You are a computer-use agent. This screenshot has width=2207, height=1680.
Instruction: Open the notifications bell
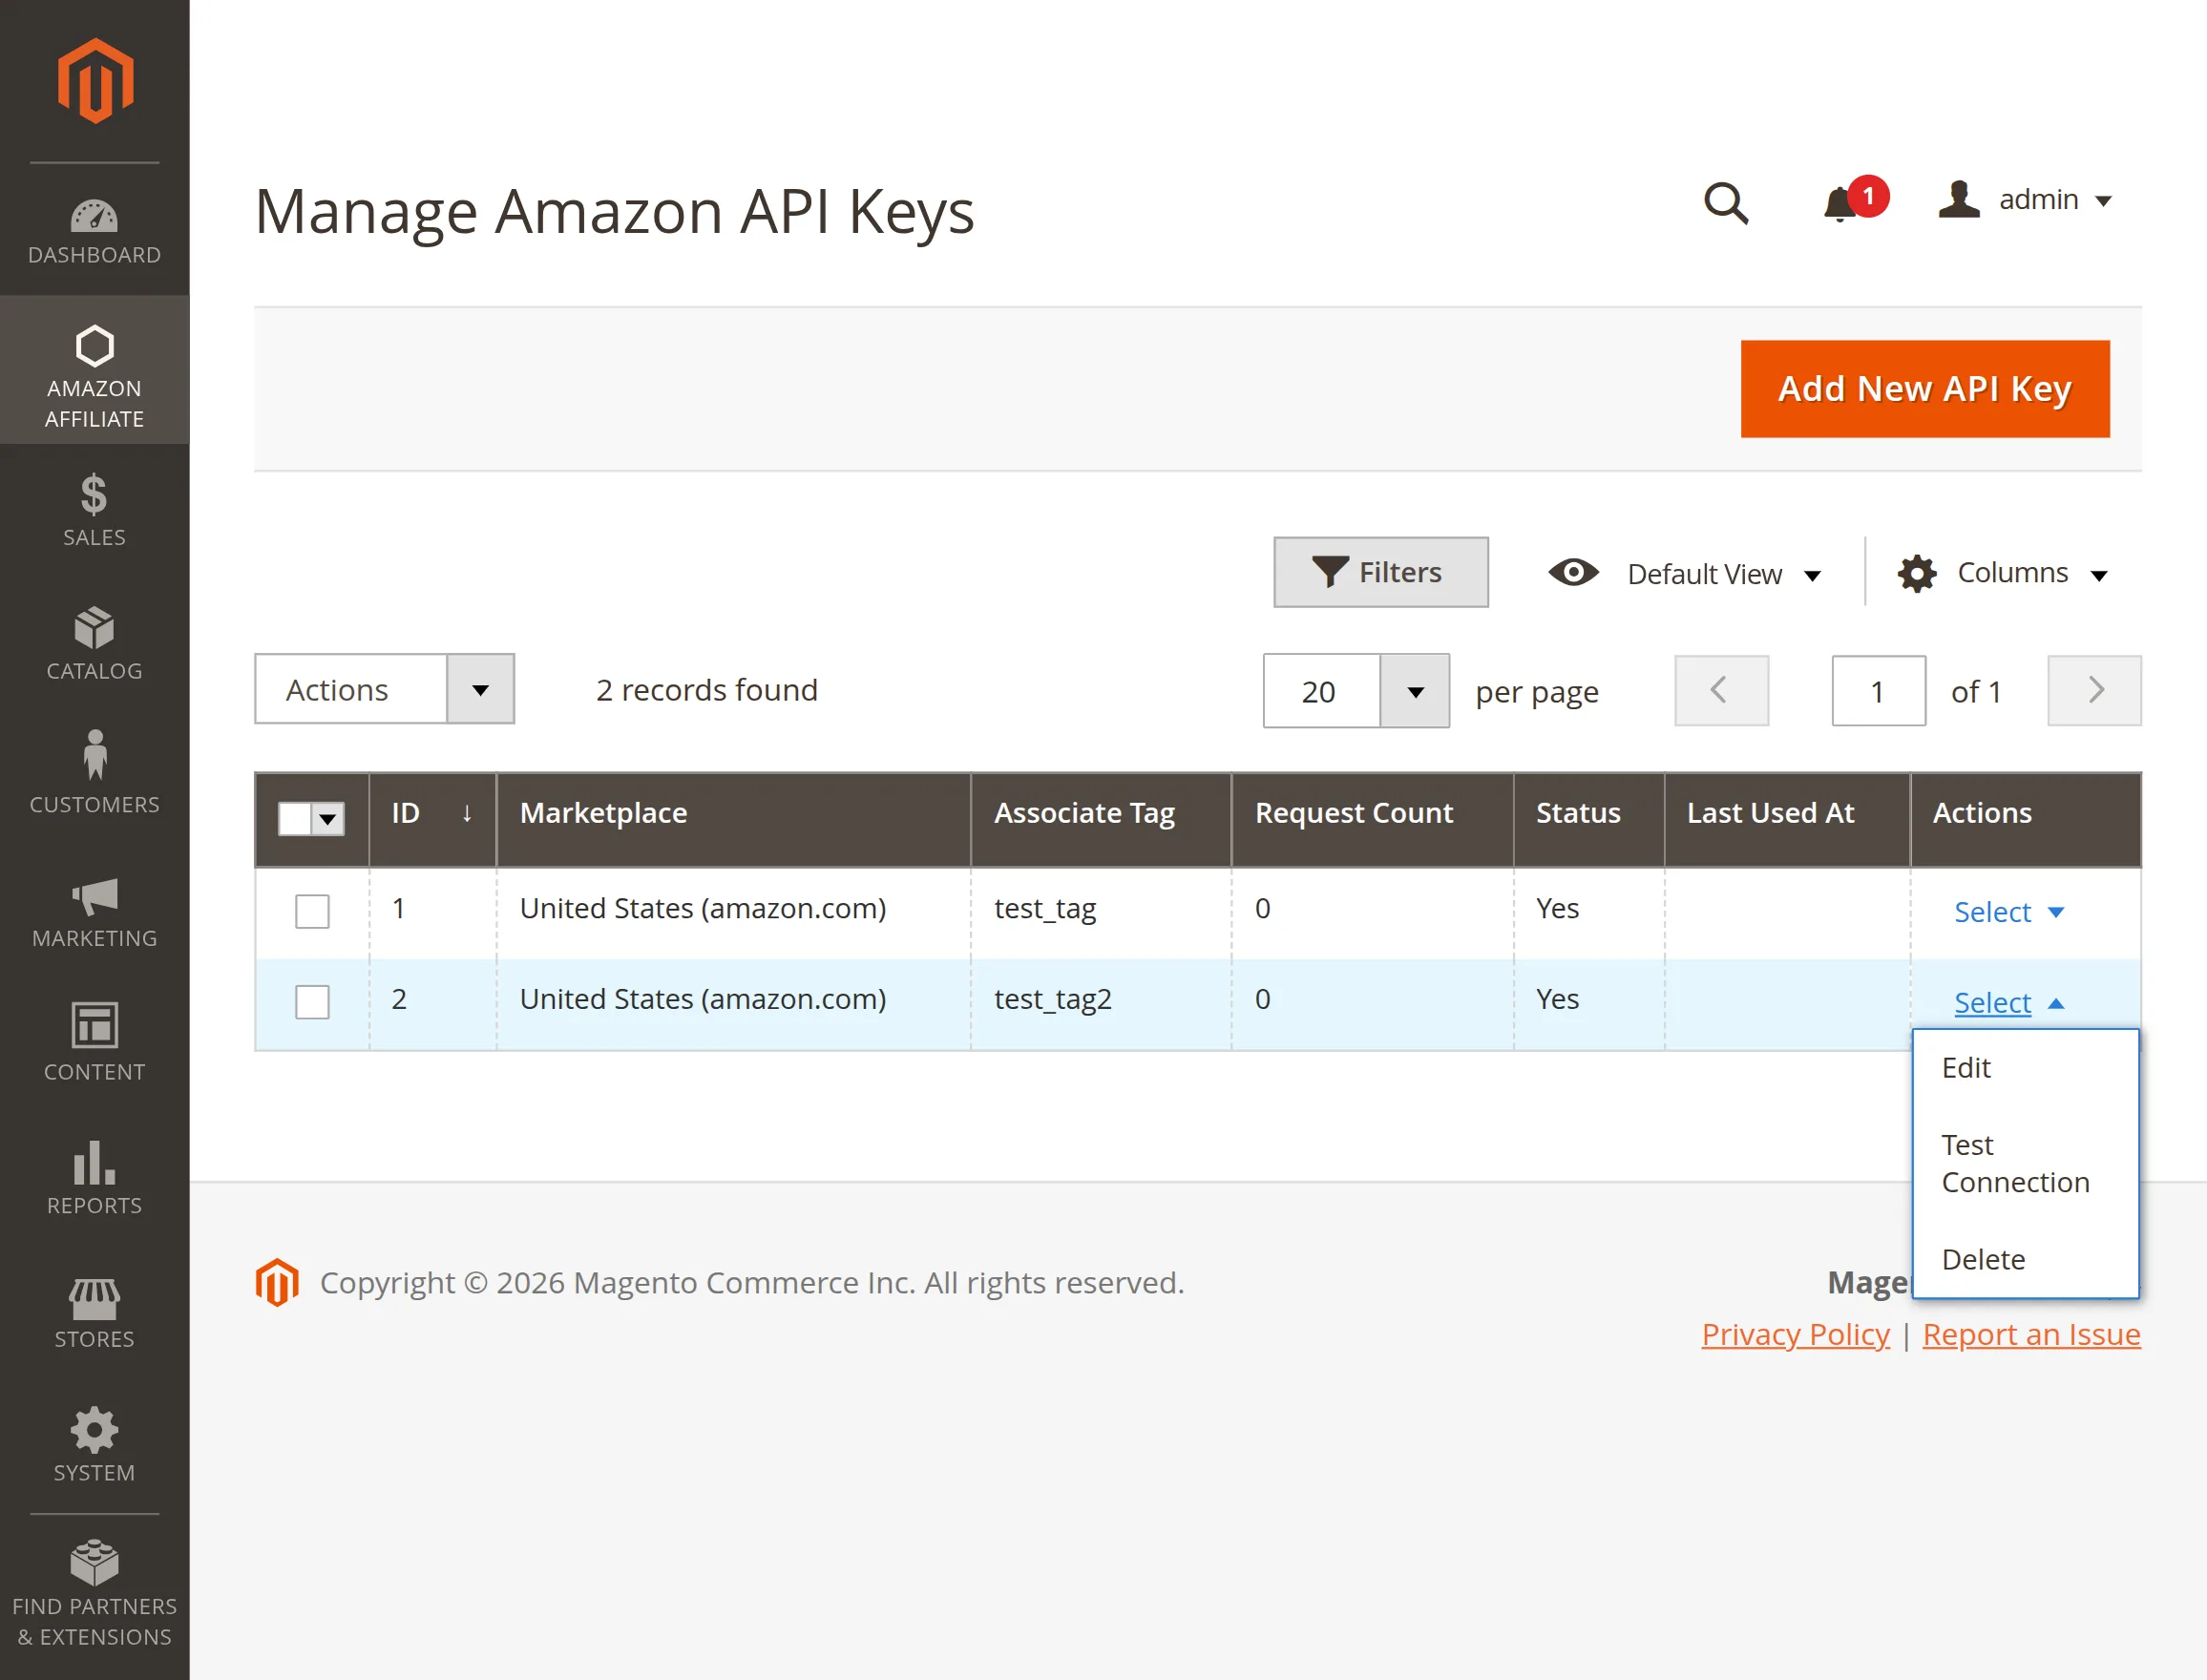[x=1840, y=204]
